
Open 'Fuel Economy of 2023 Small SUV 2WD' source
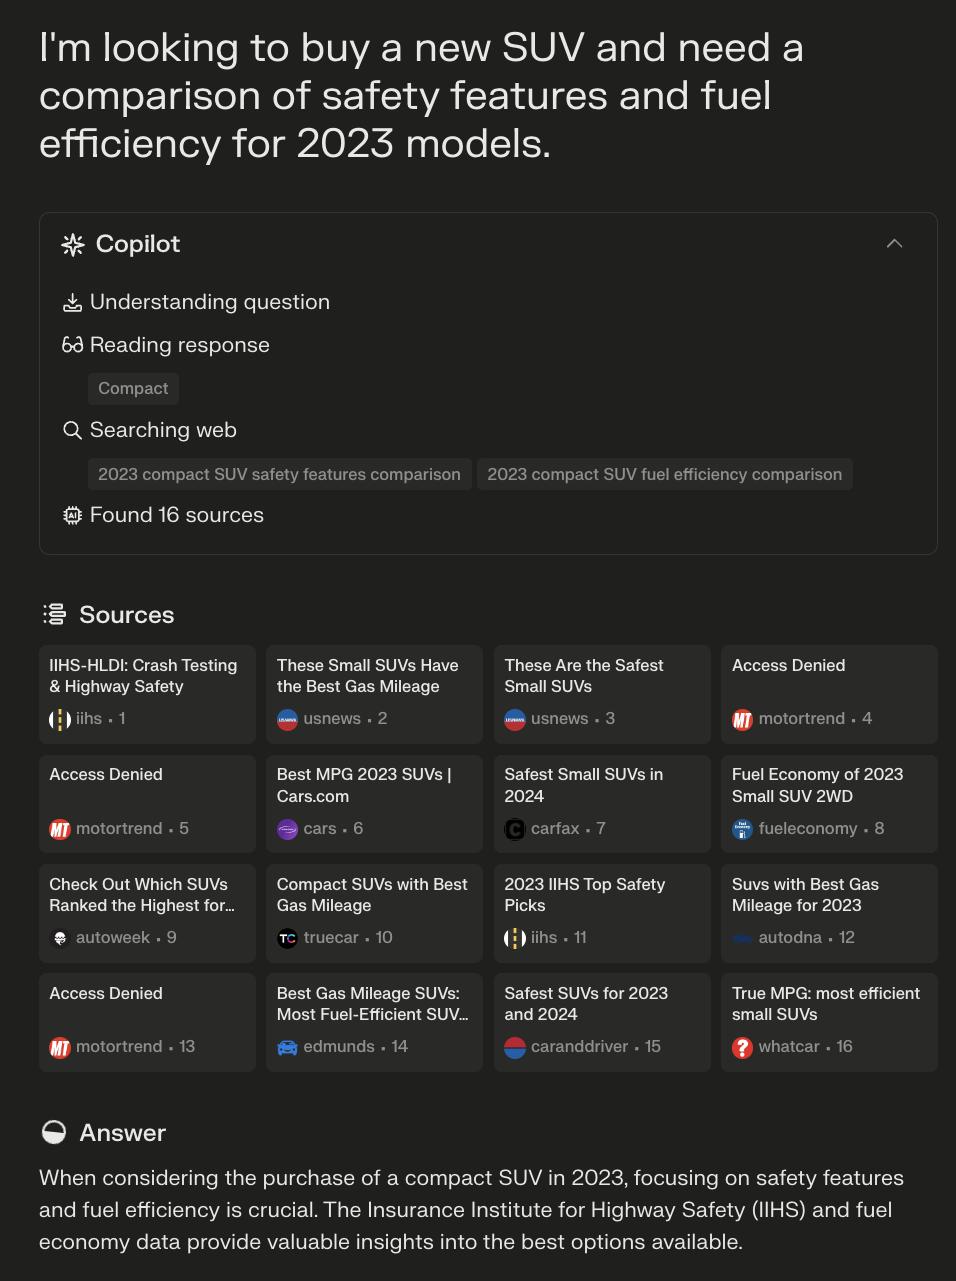(829, 804)
